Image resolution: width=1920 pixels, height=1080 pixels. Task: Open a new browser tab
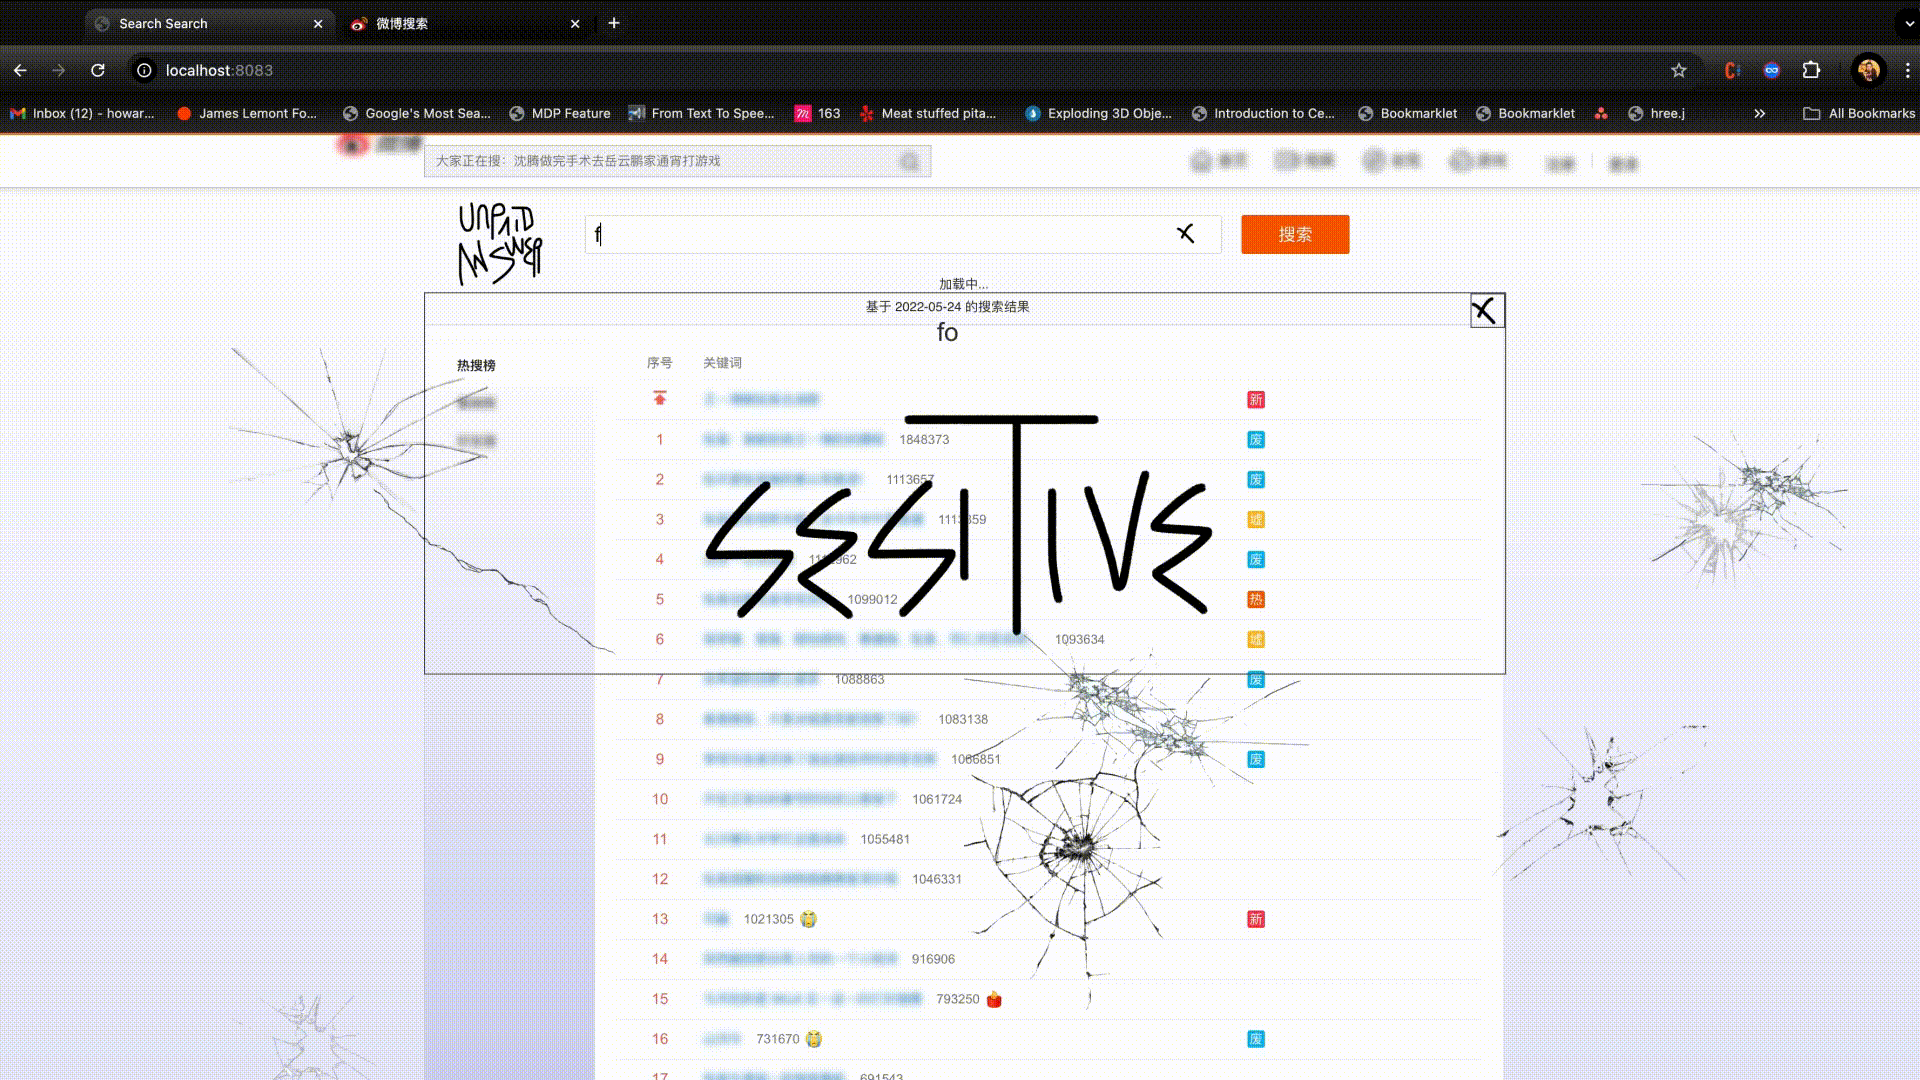point(614,23)
